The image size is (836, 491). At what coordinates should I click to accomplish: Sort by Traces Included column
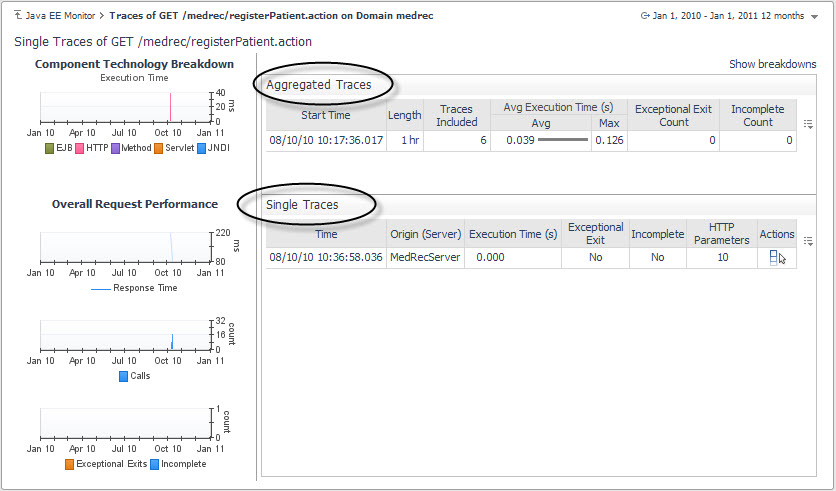coord(456,115)
